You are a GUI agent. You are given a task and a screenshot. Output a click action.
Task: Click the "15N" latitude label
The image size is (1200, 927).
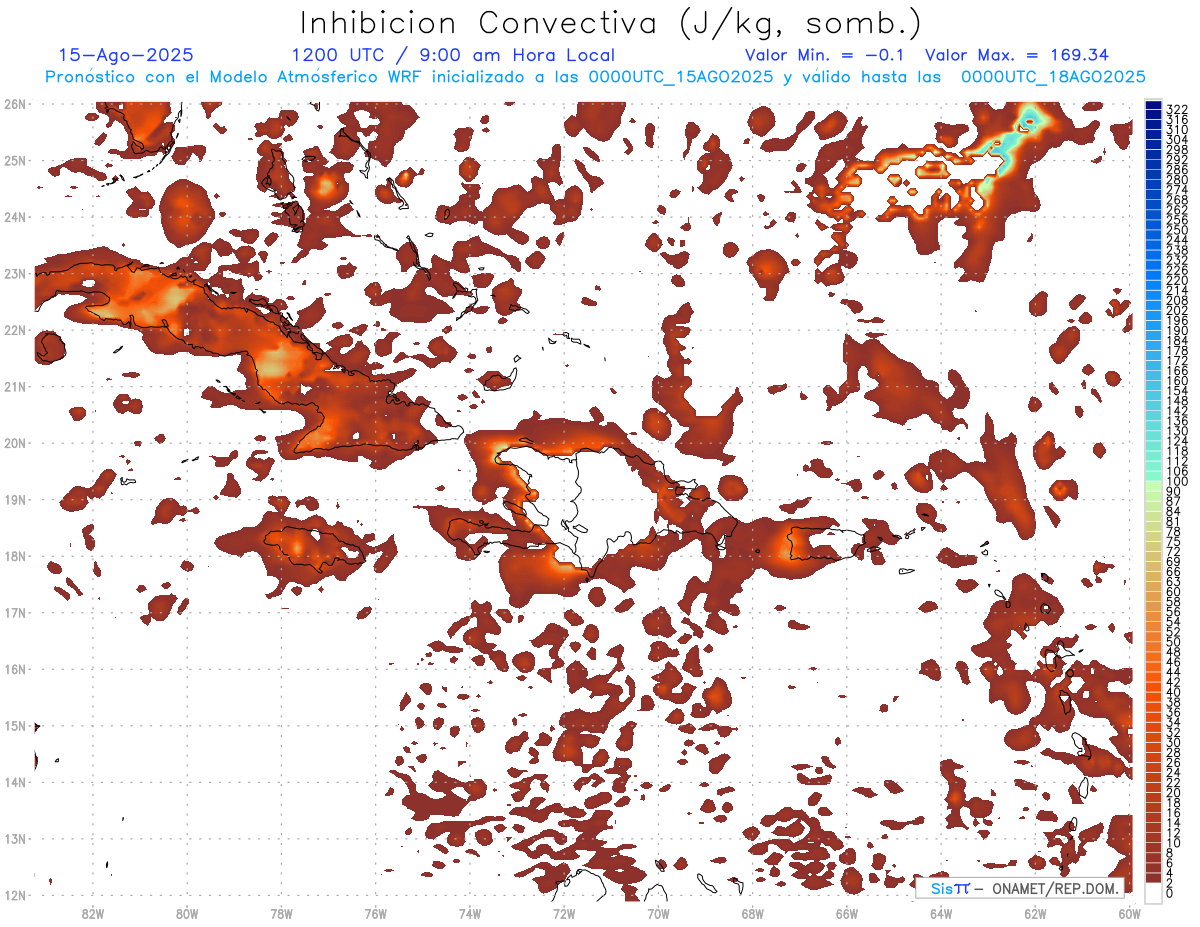tap(15, 725)
